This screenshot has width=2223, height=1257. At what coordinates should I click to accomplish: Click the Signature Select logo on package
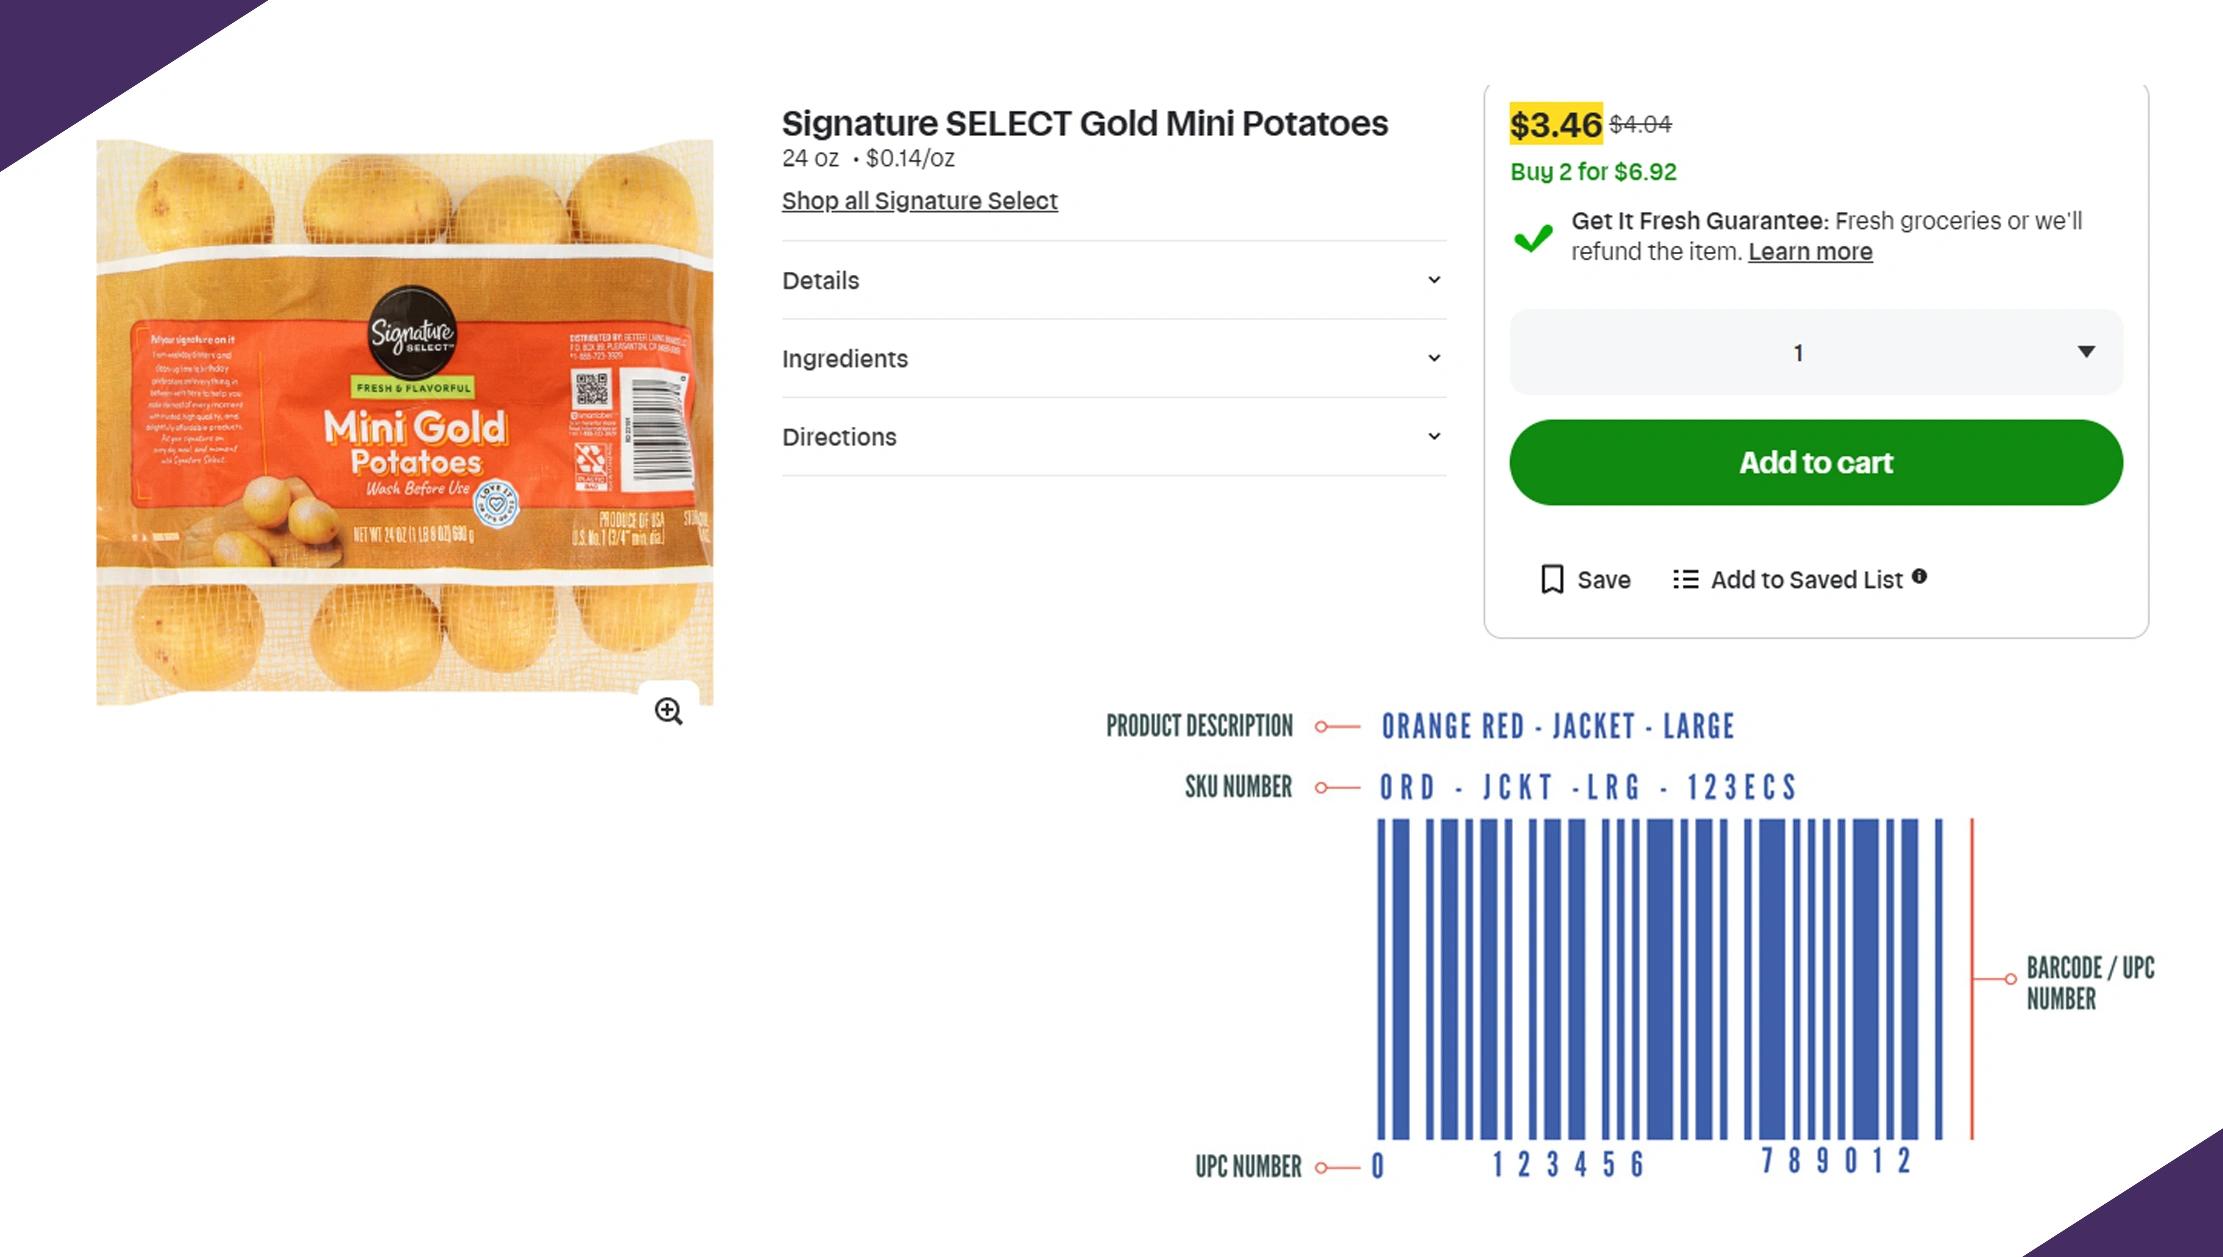click(412, 333)
